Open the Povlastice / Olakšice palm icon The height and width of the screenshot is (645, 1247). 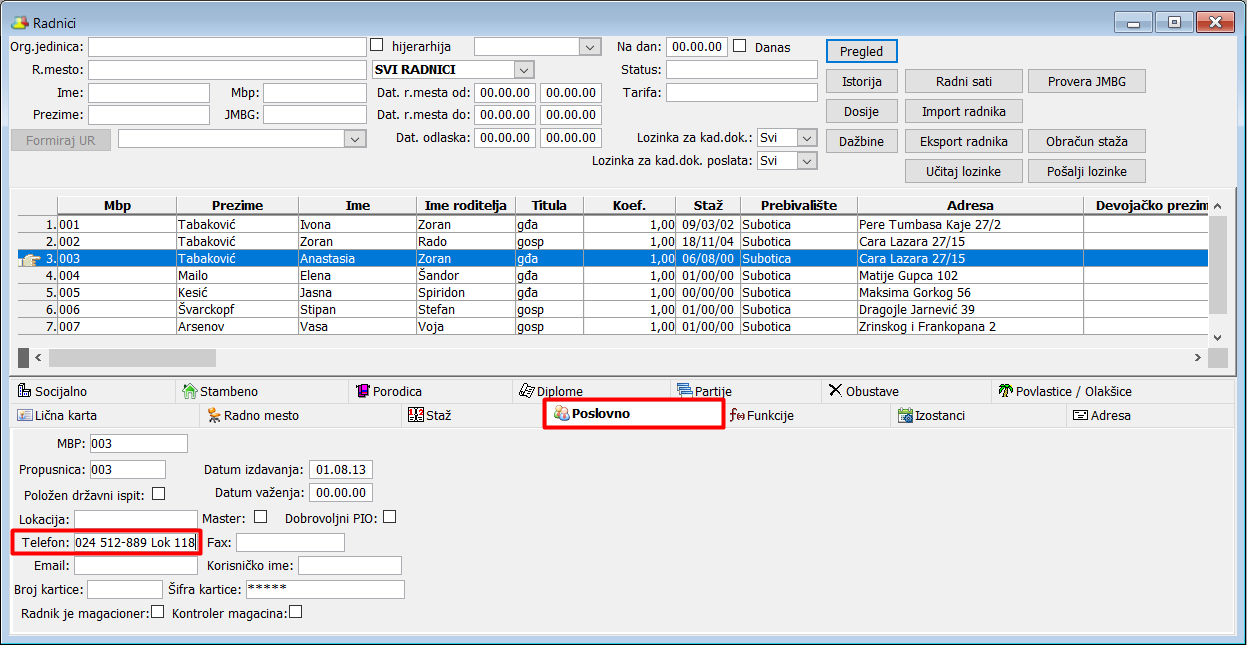click(1005, 391)
